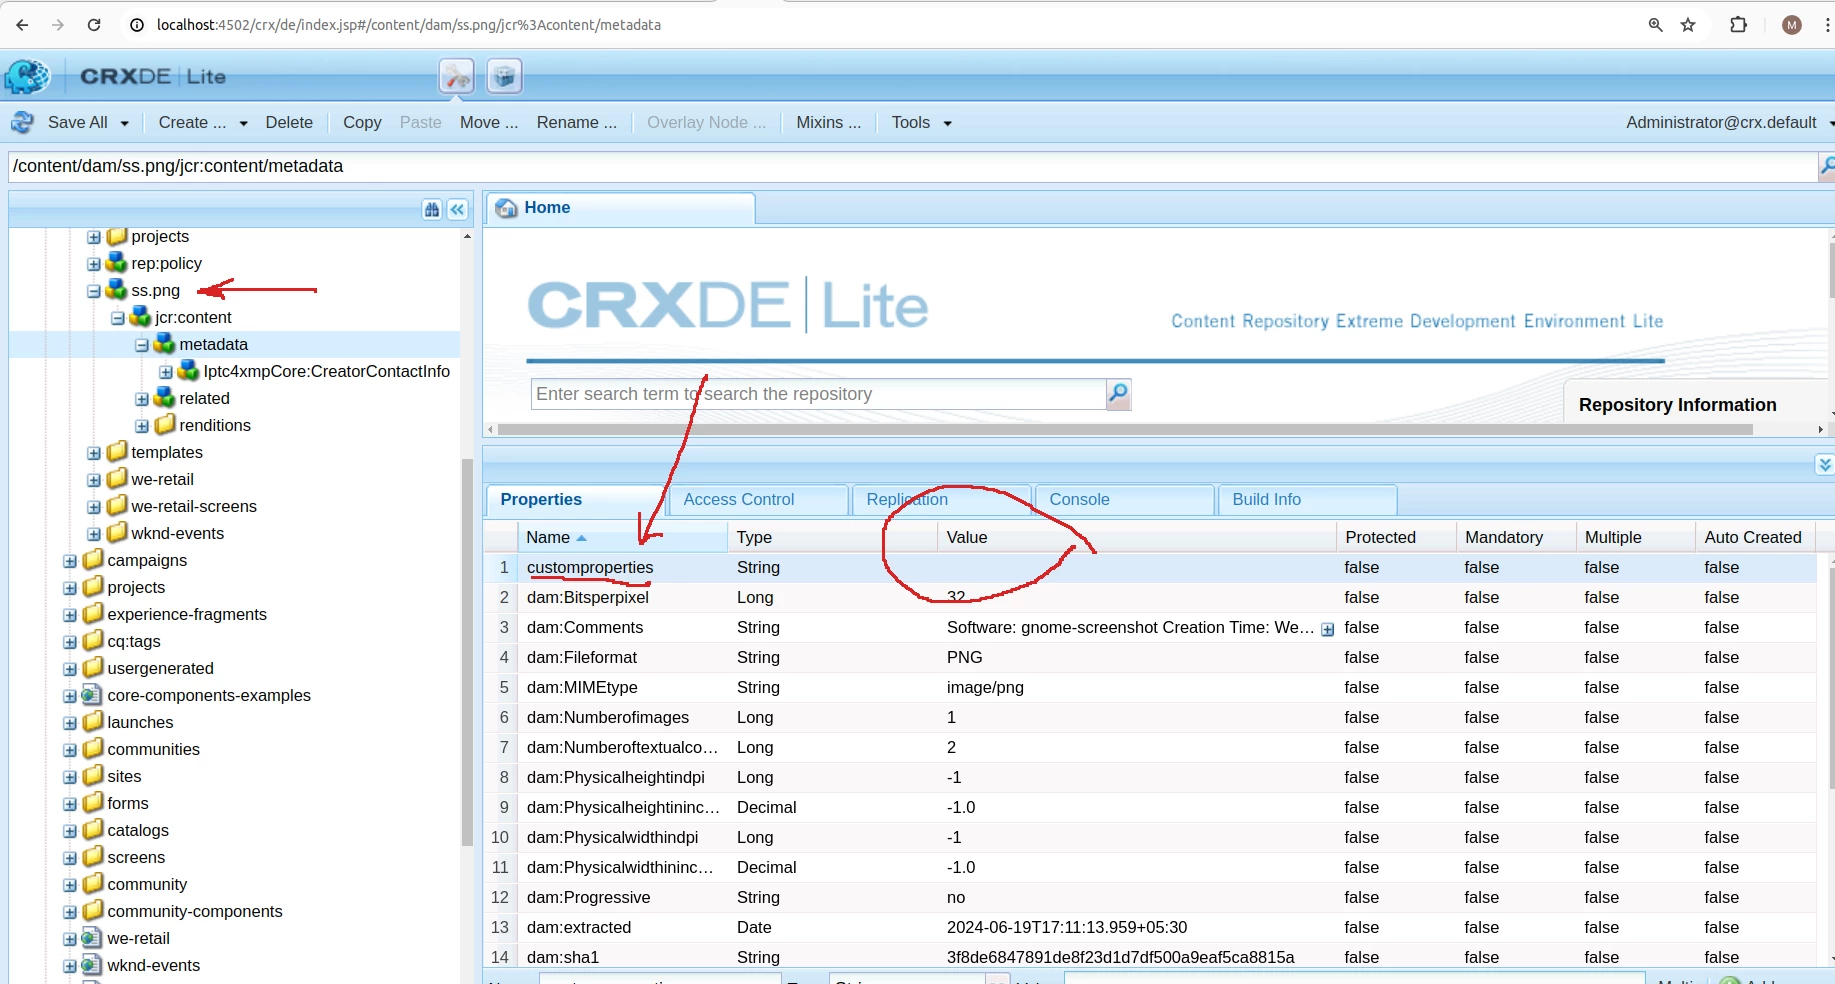Bookmark this page with the star icon

click(1689, 25)
